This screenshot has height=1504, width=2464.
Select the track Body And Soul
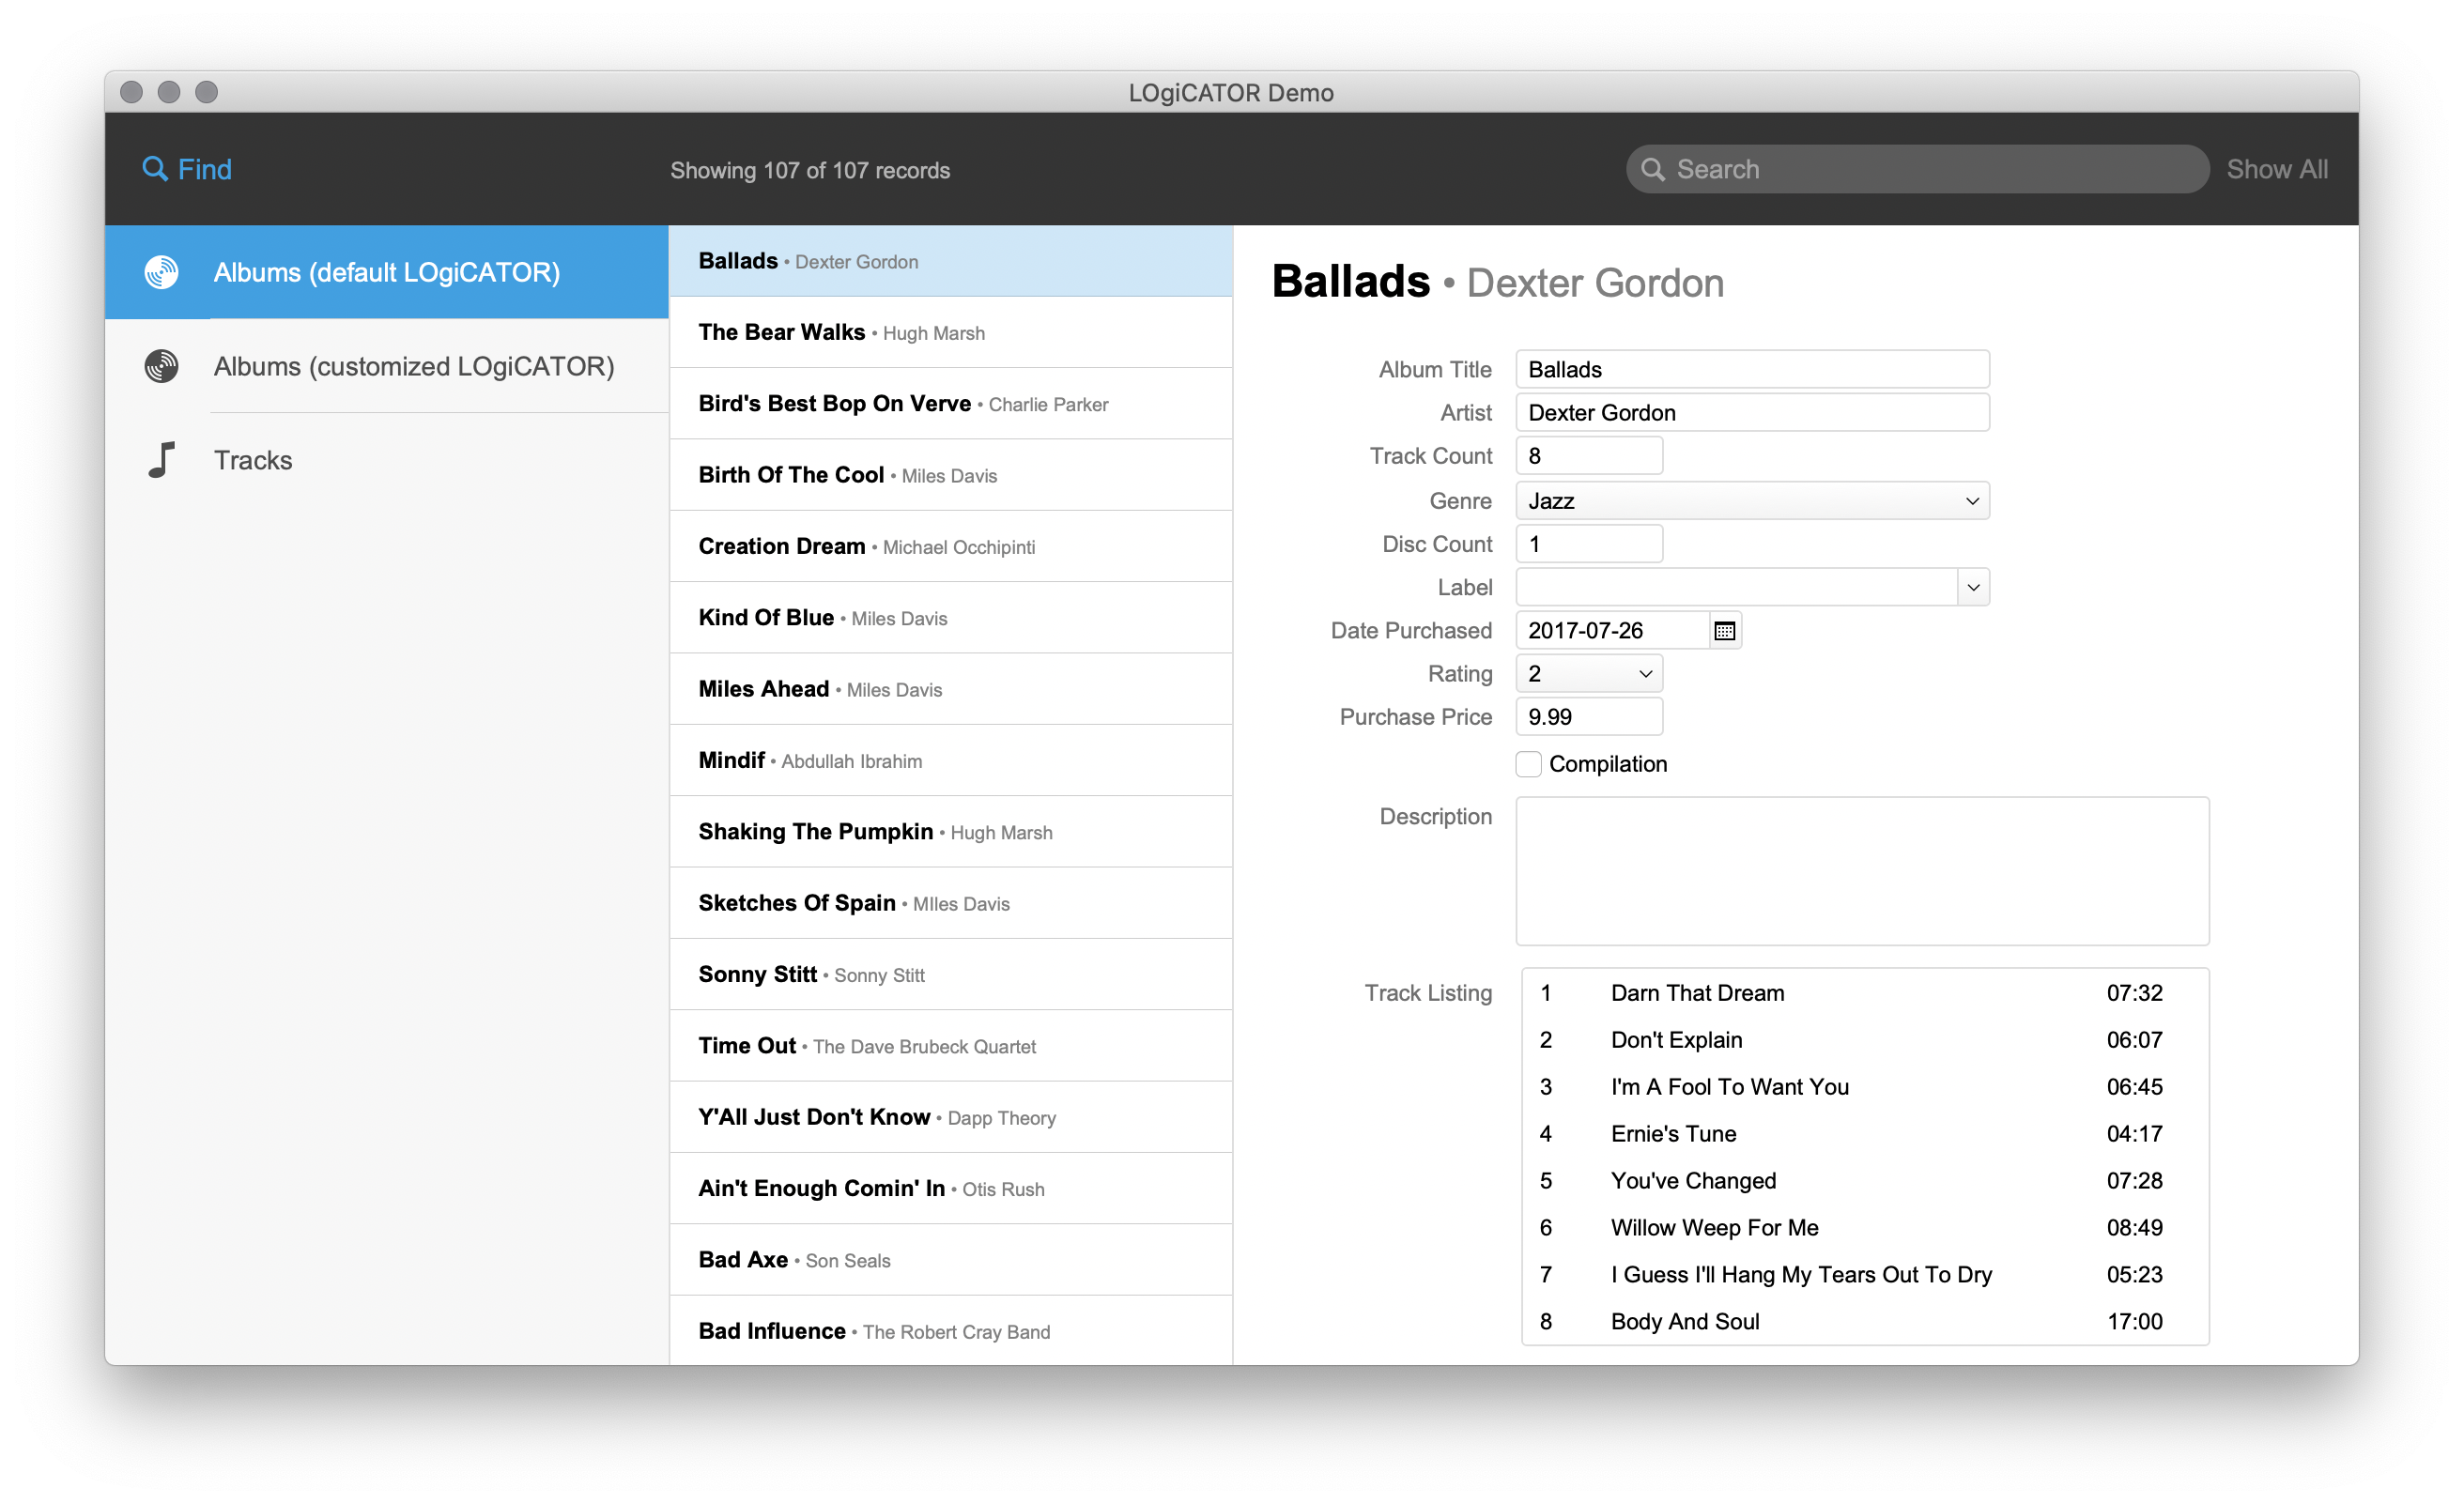click(1684, 1321)
